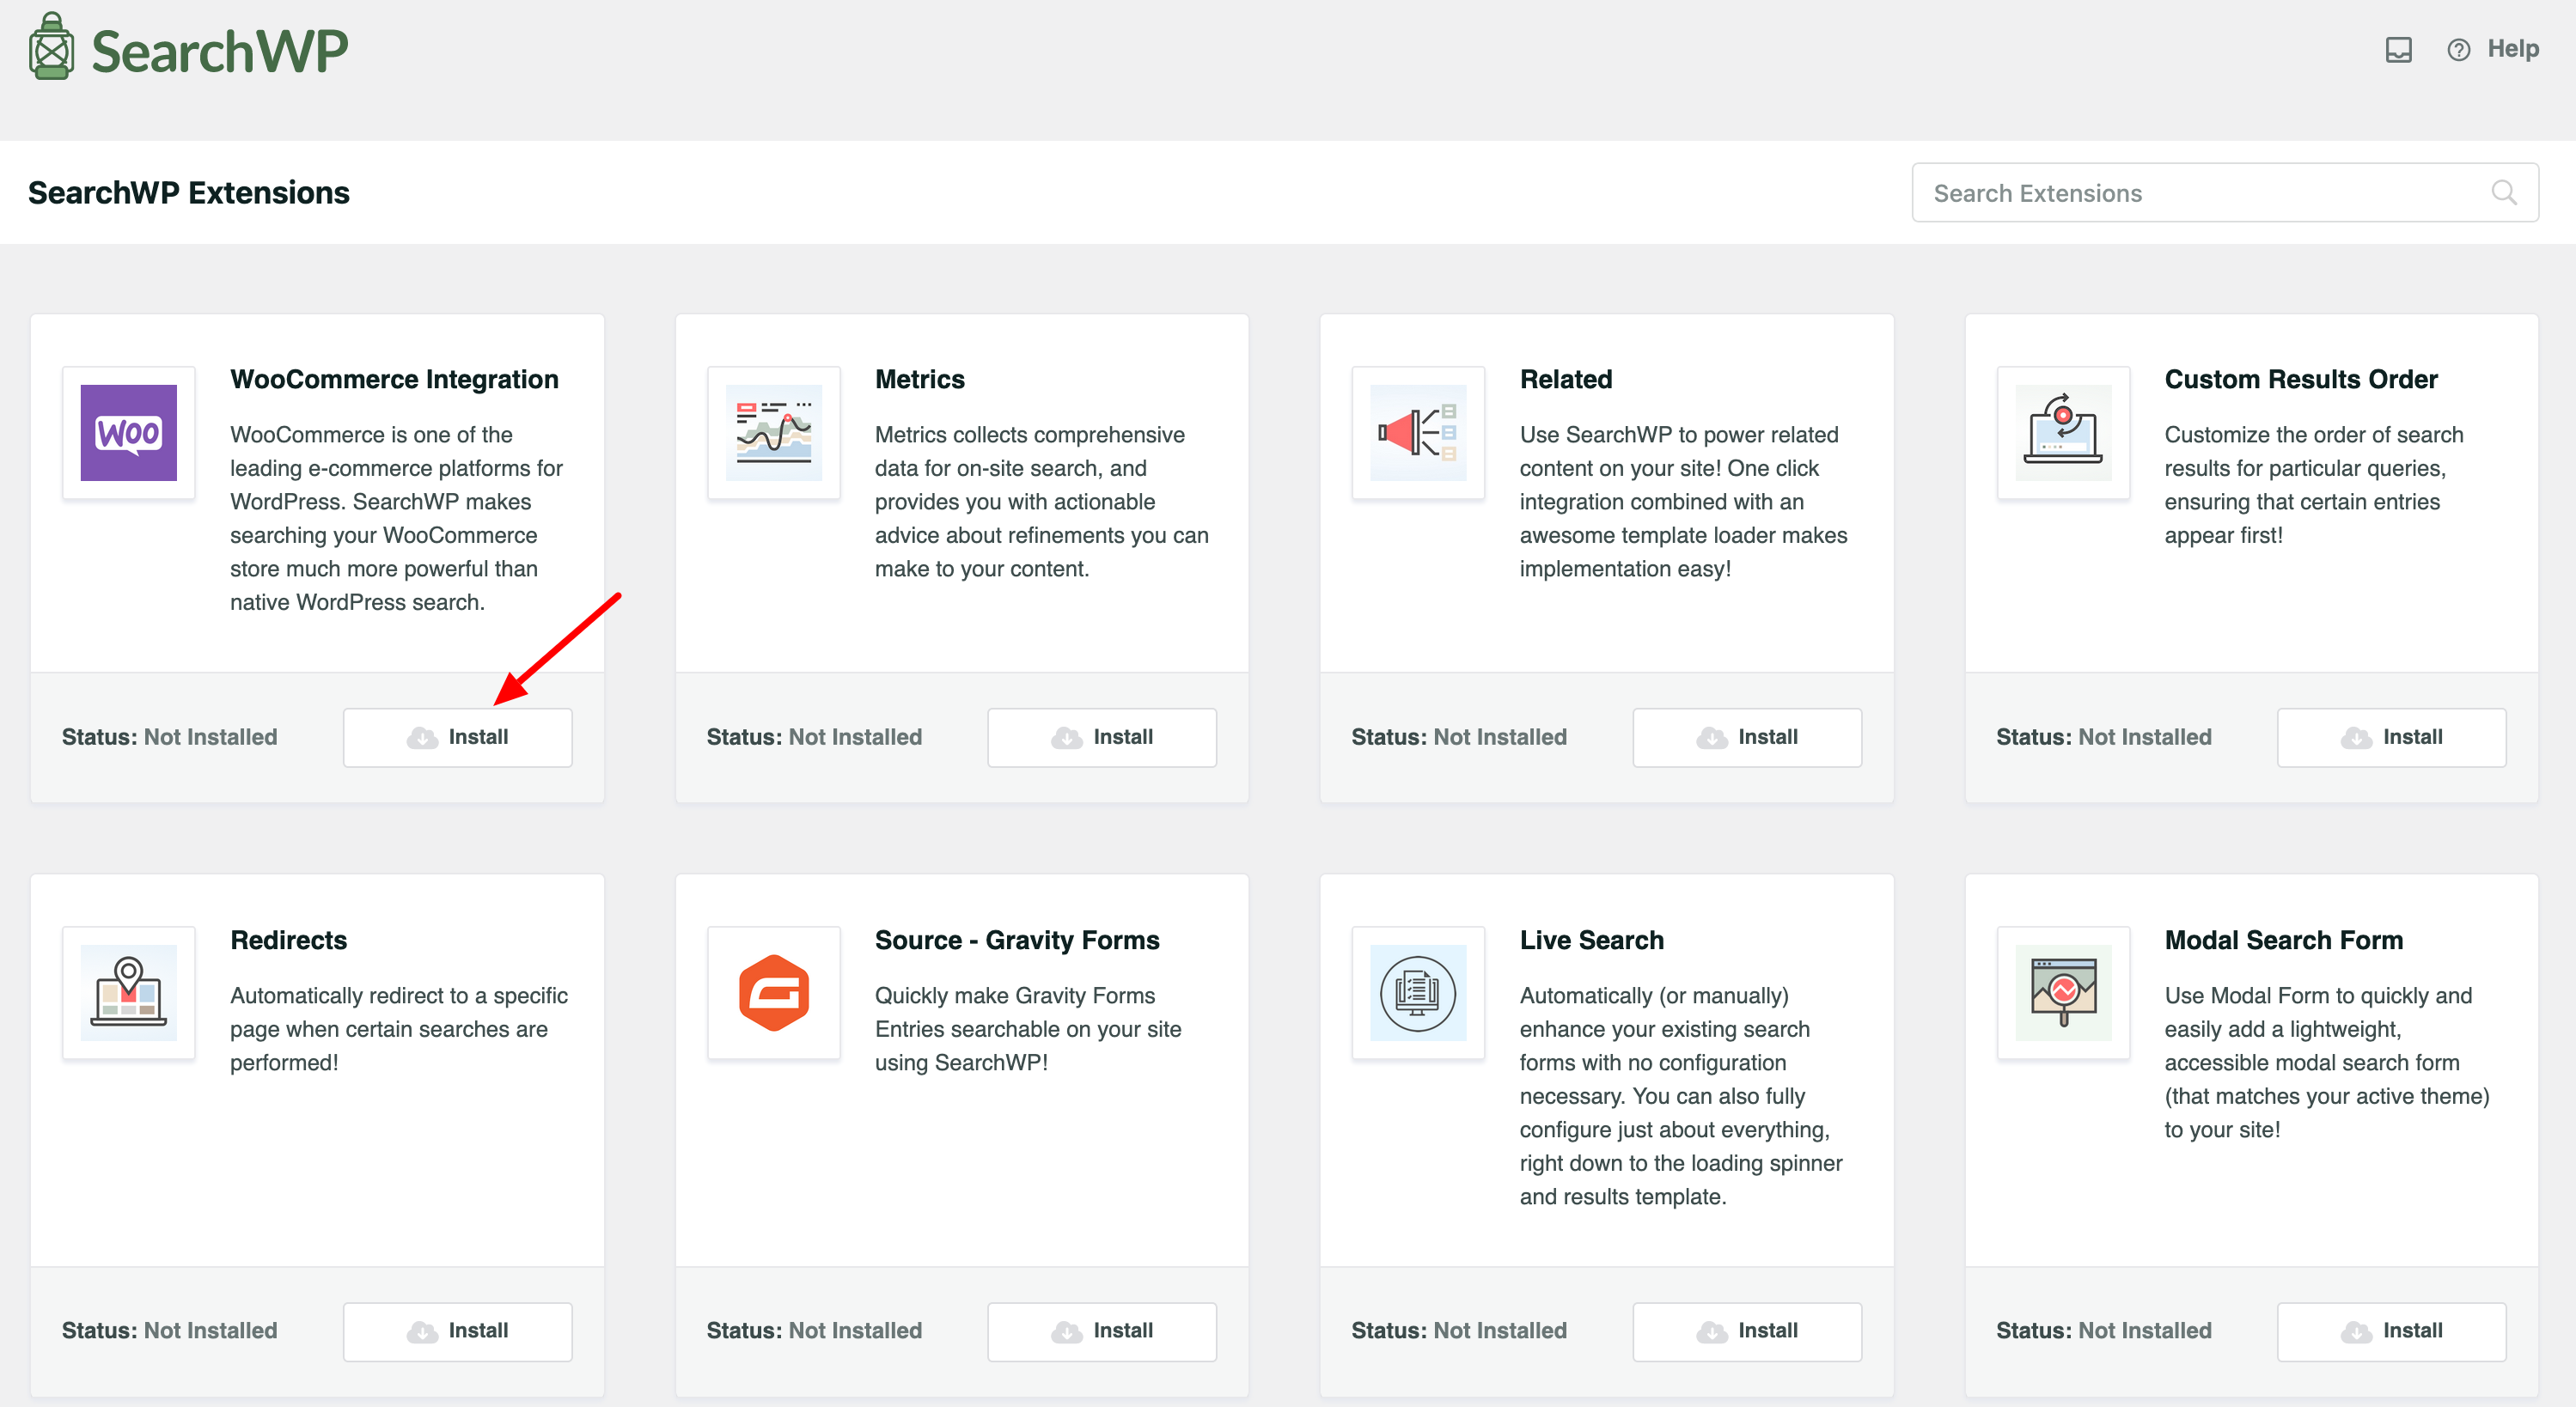Install the Related extension
This screenshot has height=1407, width=2576.
pos(1747,737)
